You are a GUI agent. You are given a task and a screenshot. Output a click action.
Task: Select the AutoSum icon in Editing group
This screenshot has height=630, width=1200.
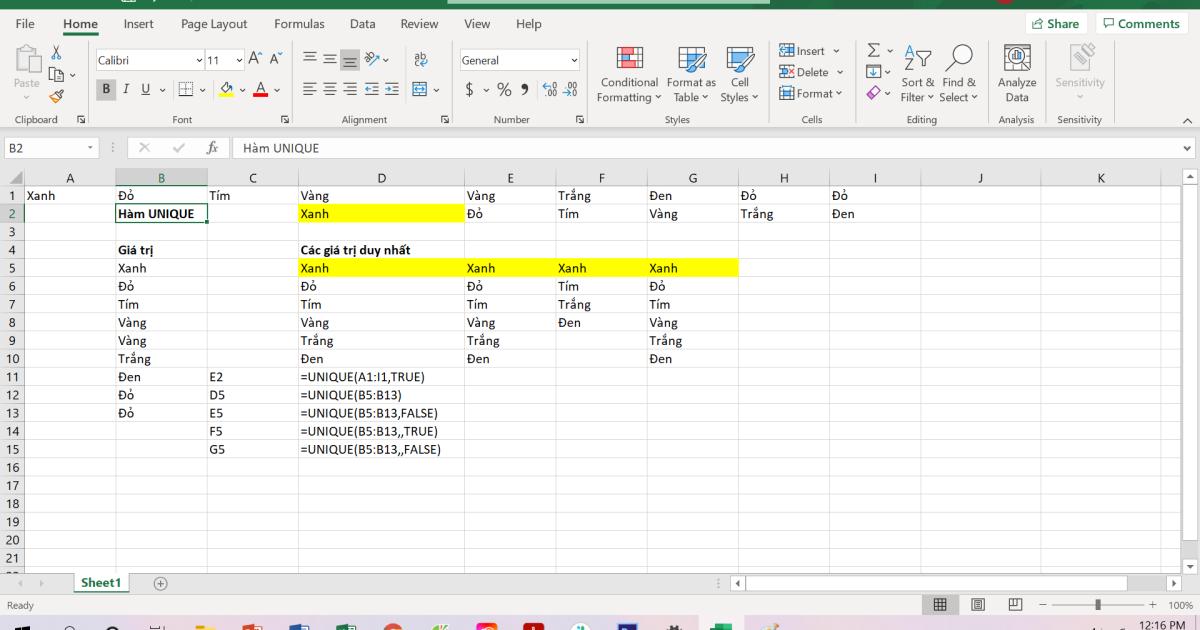872,50
